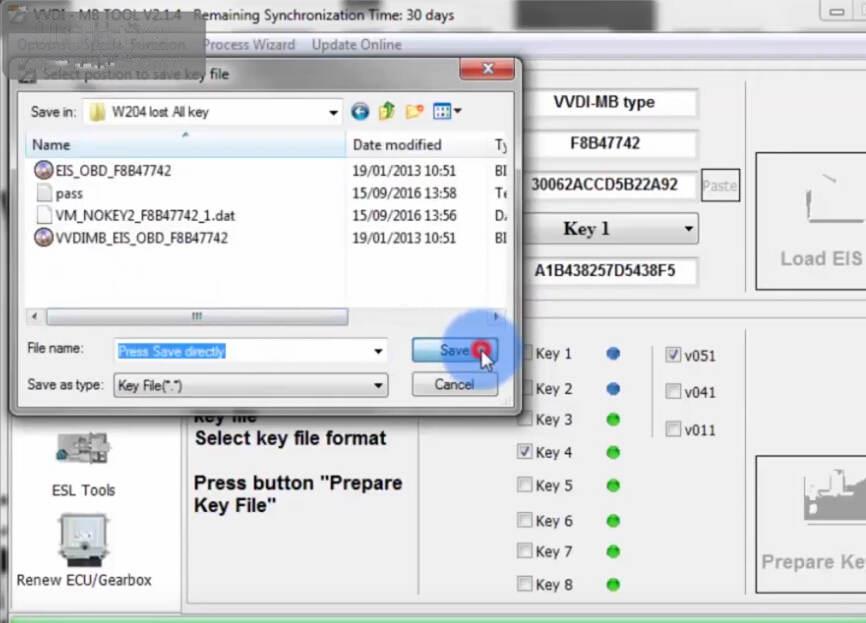Enable the Key 5 checkbox
Screen dimensions: 866x623
525,485
